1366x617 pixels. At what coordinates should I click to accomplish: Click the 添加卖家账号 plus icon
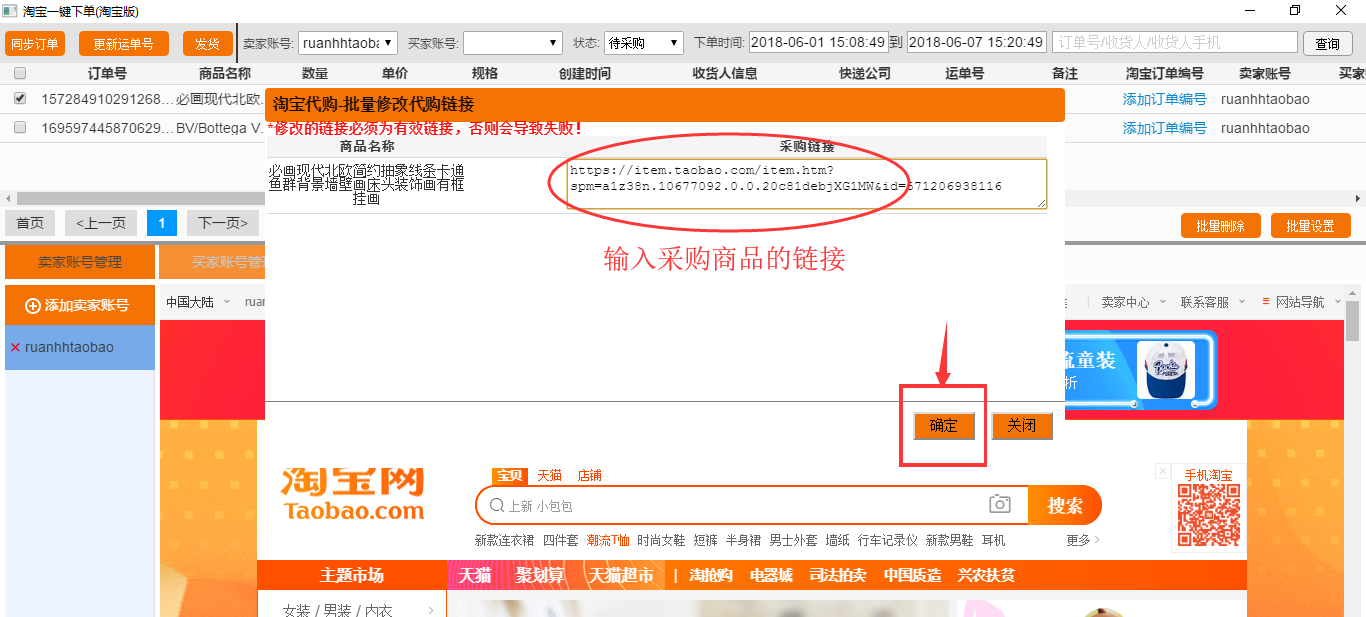point(33,306)
